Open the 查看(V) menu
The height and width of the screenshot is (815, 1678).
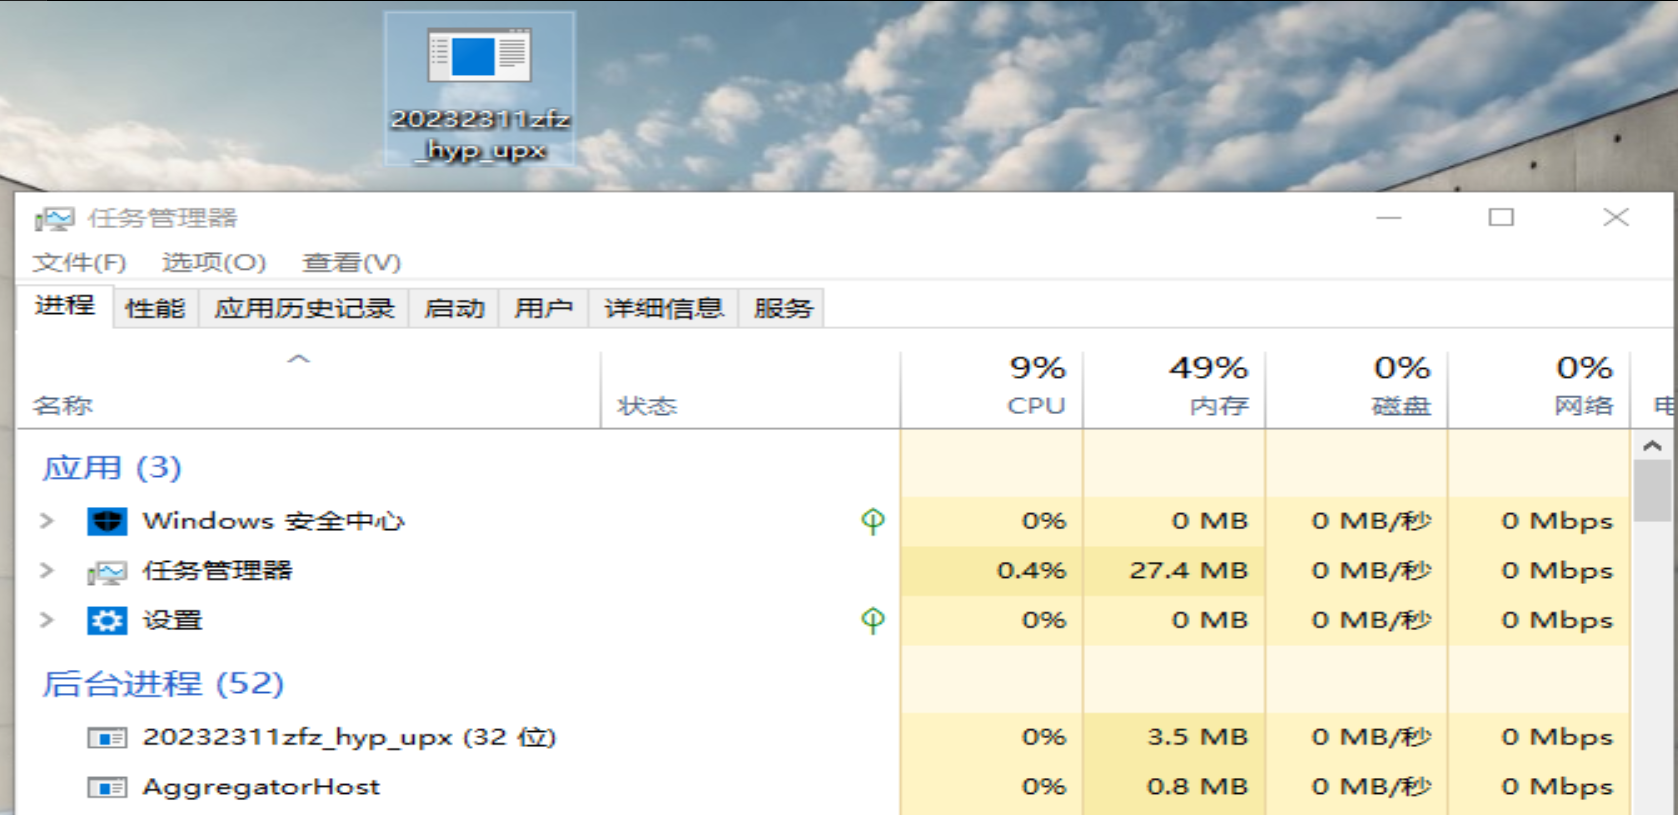click(352, 262)
